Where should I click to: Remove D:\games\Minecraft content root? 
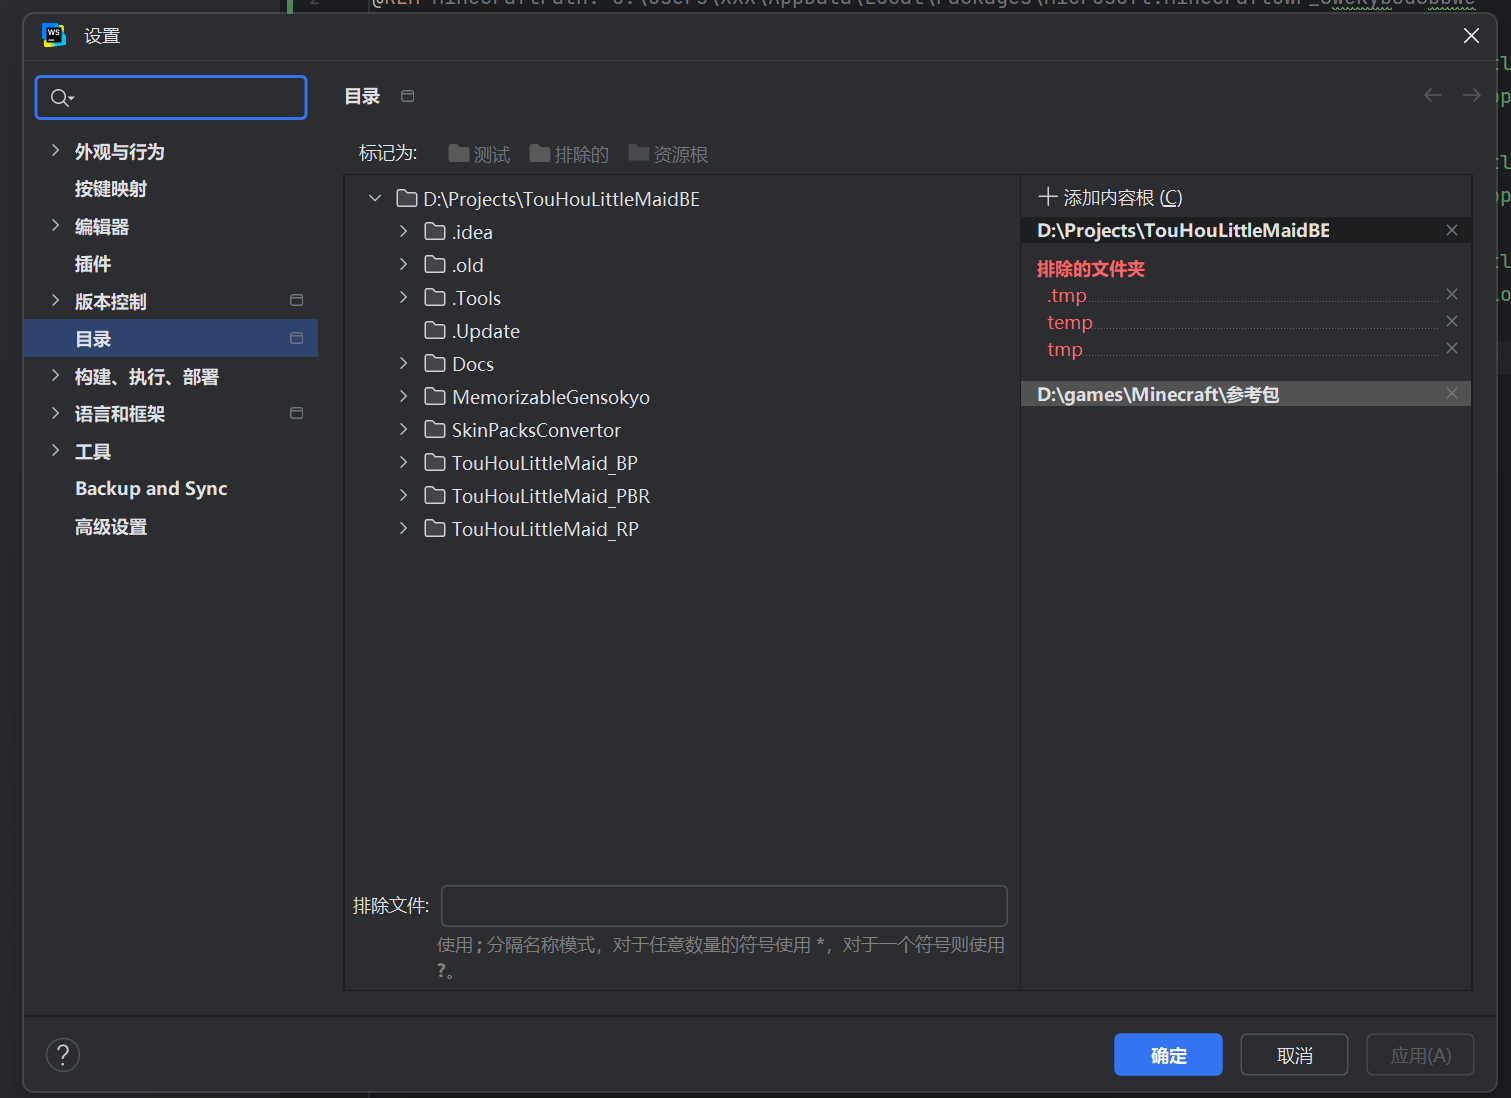point(1452,394)
